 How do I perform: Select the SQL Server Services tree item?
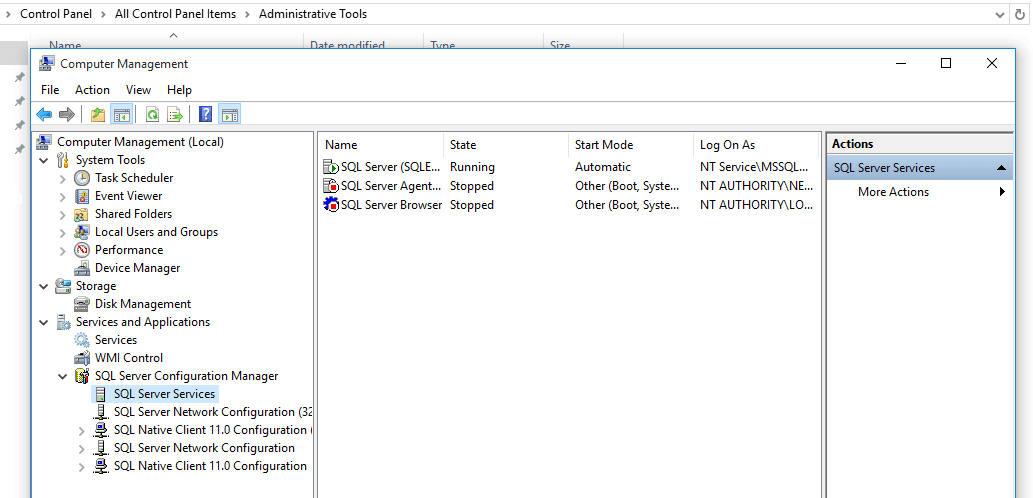tap(164, 394)
